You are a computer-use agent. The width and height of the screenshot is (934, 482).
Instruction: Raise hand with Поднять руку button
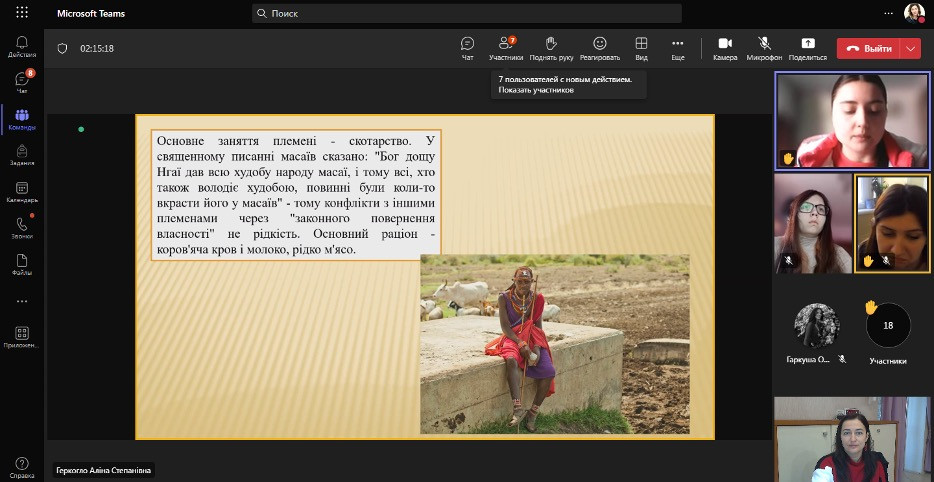pos(550,47)
